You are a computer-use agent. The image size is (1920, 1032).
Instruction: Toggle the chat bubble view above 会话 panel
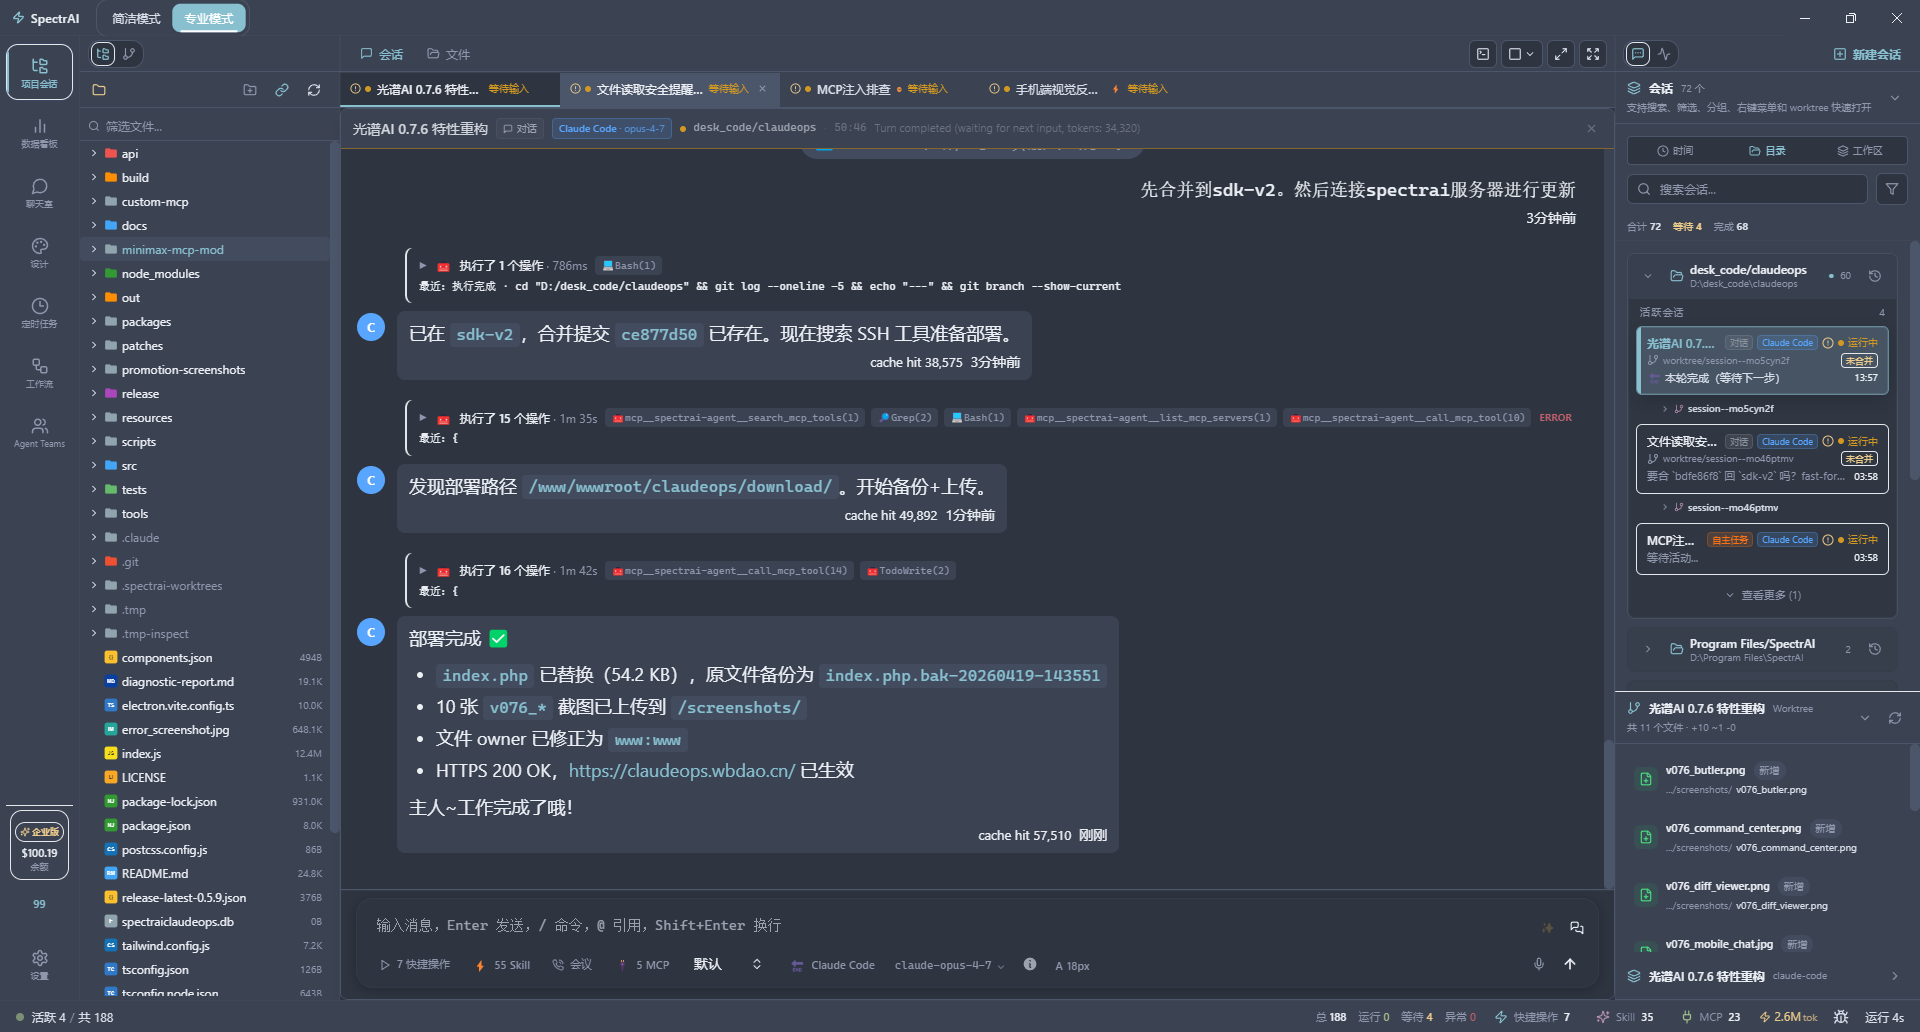pyautogui.click(x=1637, y=54)
